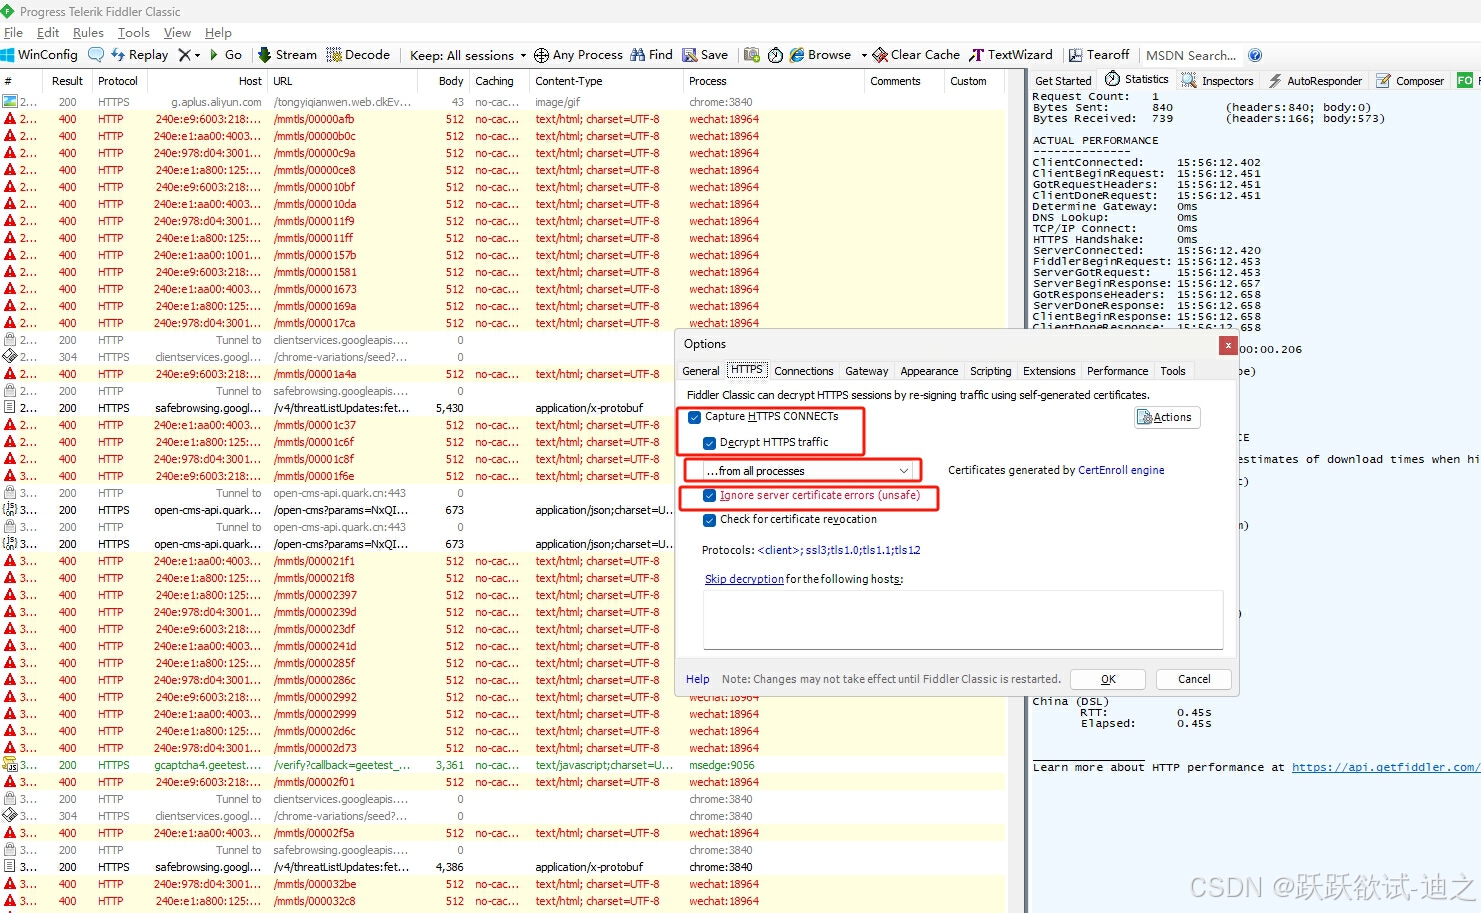
Task: Click the Save toolbar button
Action: click(705, 55)
